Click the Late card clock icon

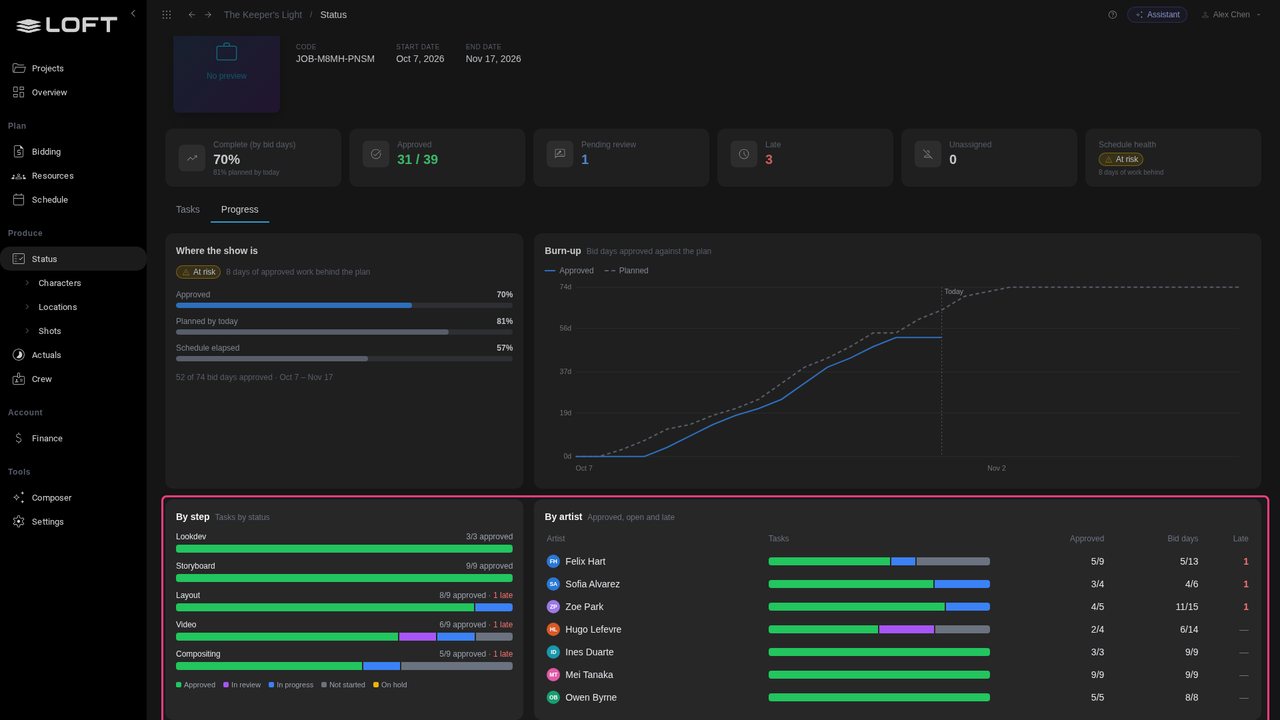(744, 154)
